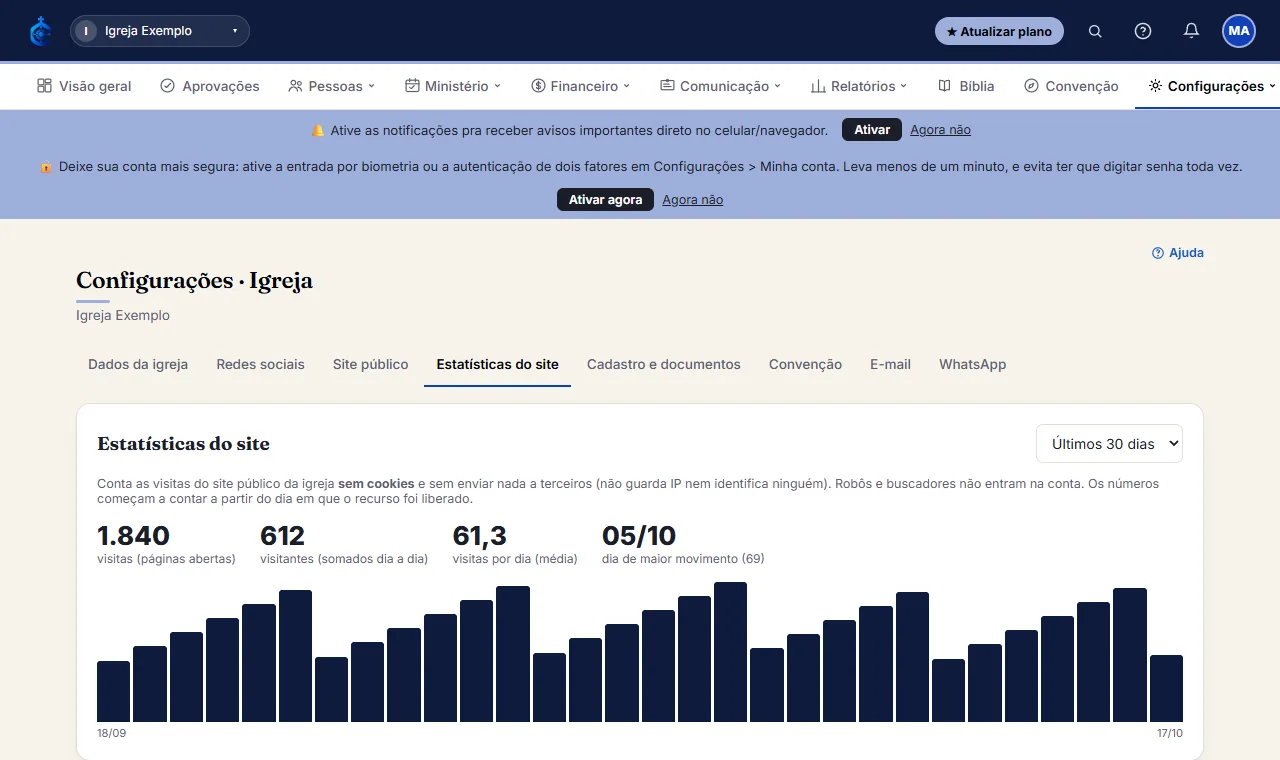The width and height of the screenshot is (1280, 760).
Task: Click the Financeiro dollar icon
Action: (538, 86)
